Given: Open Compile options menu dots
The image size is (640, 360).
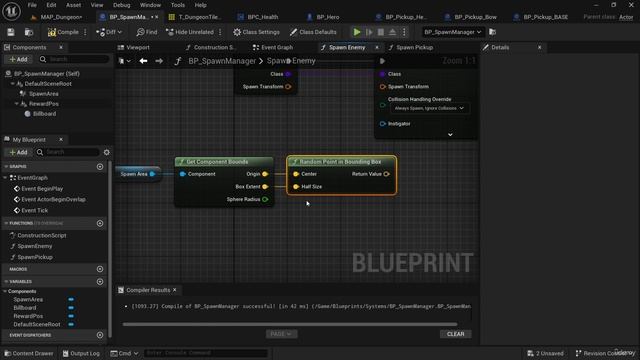Looking at the screenshot, I should [85, 32].
